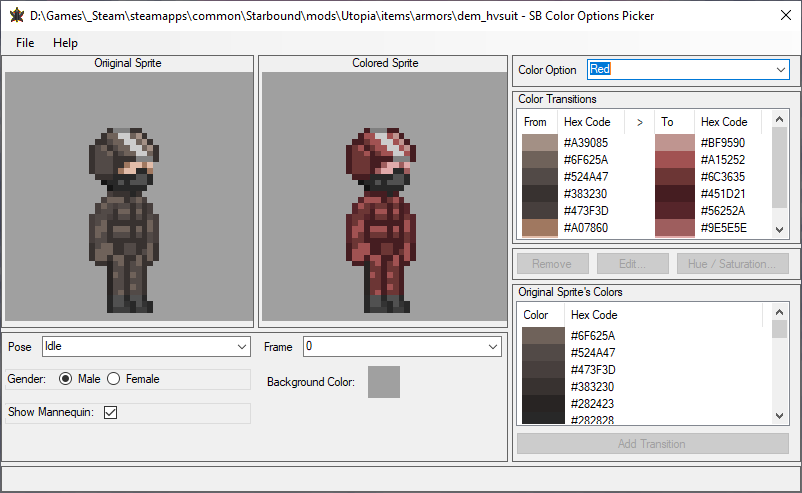This screenshot has height=493, width=802.
Task: Click the disabled Remove button
Action: click(x=552, y=264)
